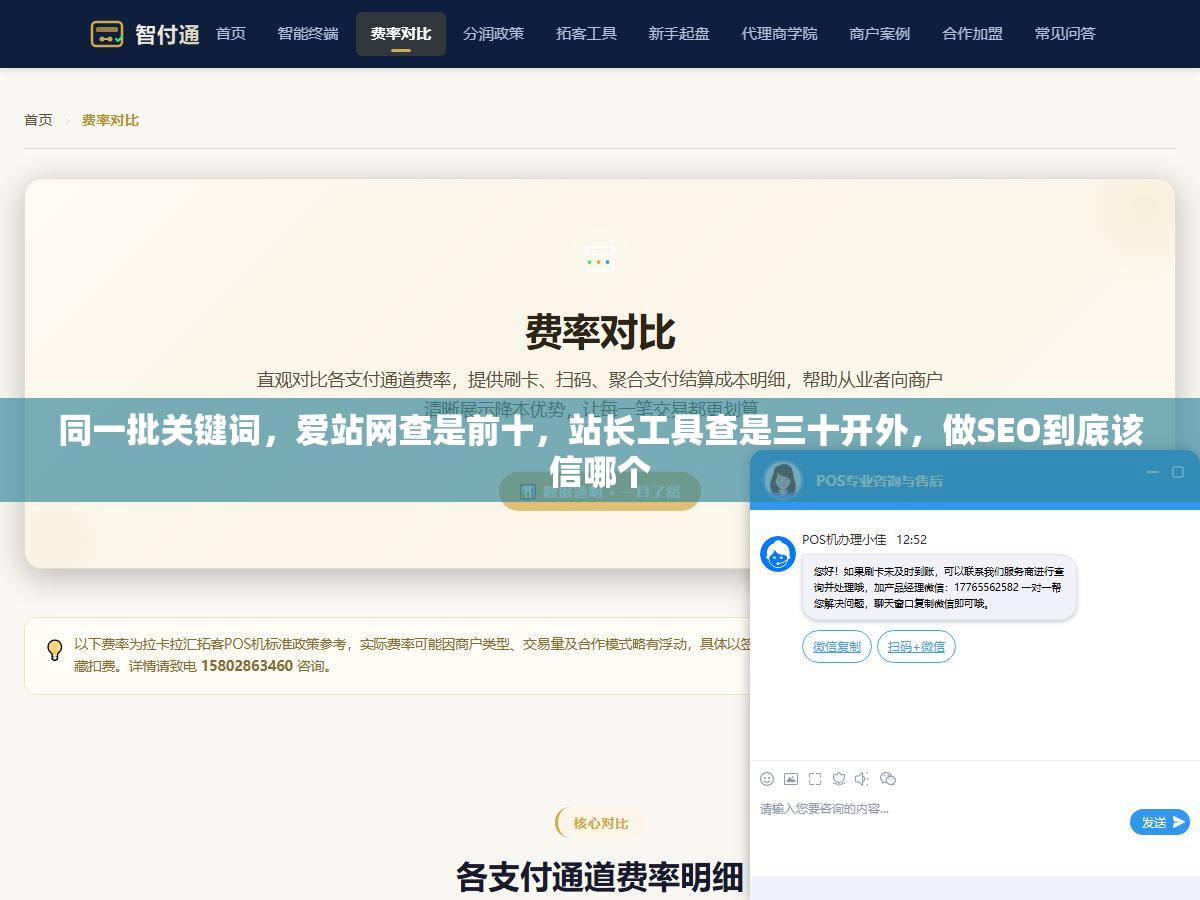Click overlay headline about 爱站网 keywords
Viewport: 1200px width, 900px height.
point(600,450)
